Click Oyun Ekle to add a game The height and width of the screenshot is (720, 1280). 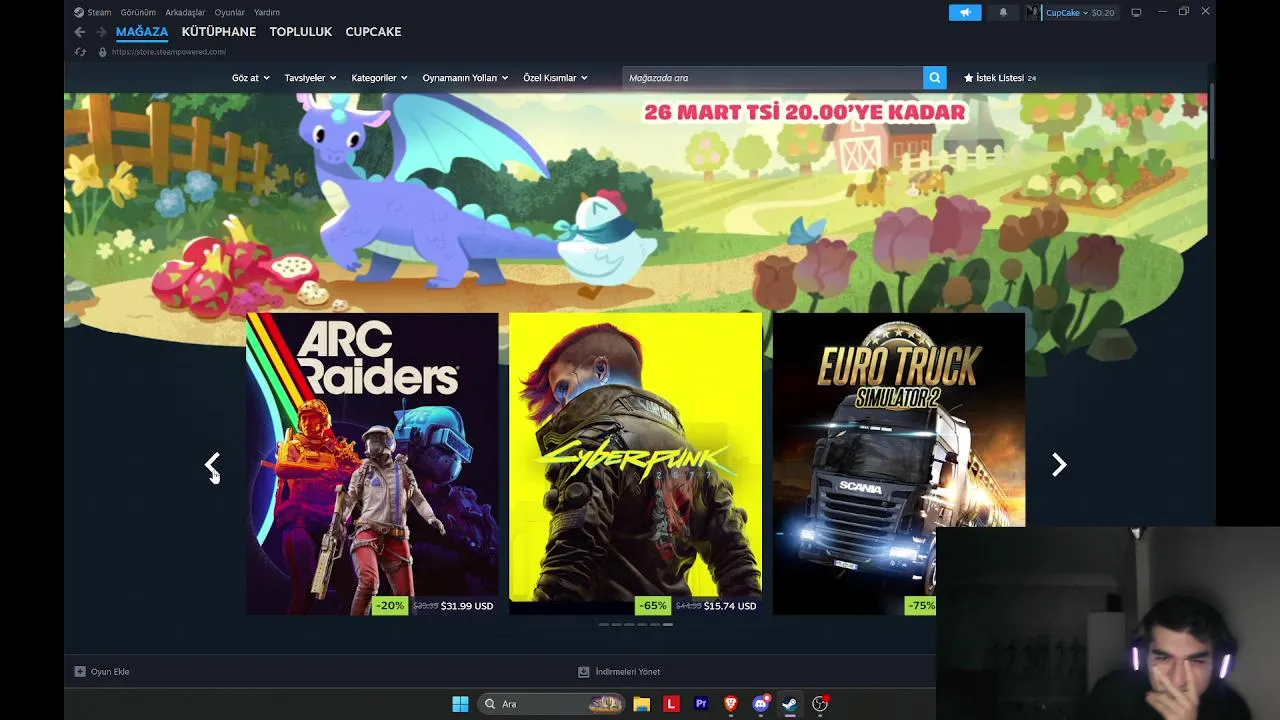point(110,672)
